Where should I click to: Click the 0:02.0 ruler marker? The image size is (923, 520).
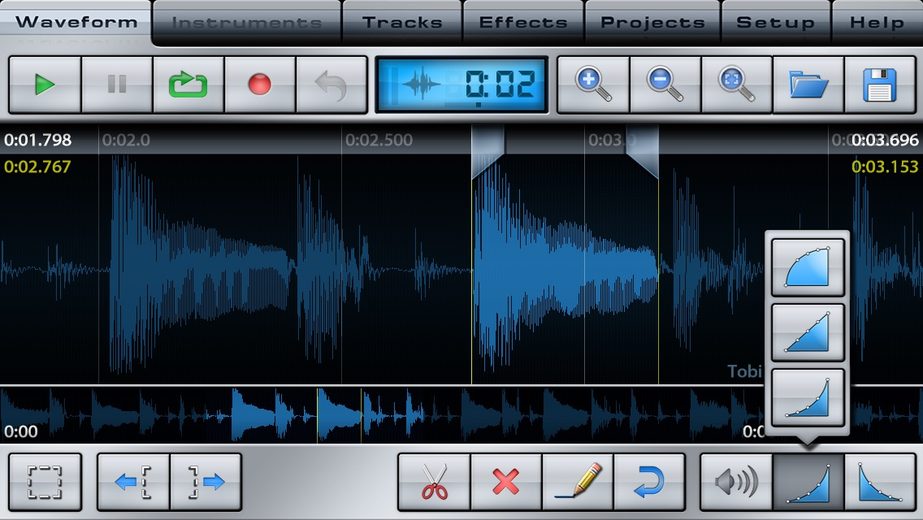(126, 140)
